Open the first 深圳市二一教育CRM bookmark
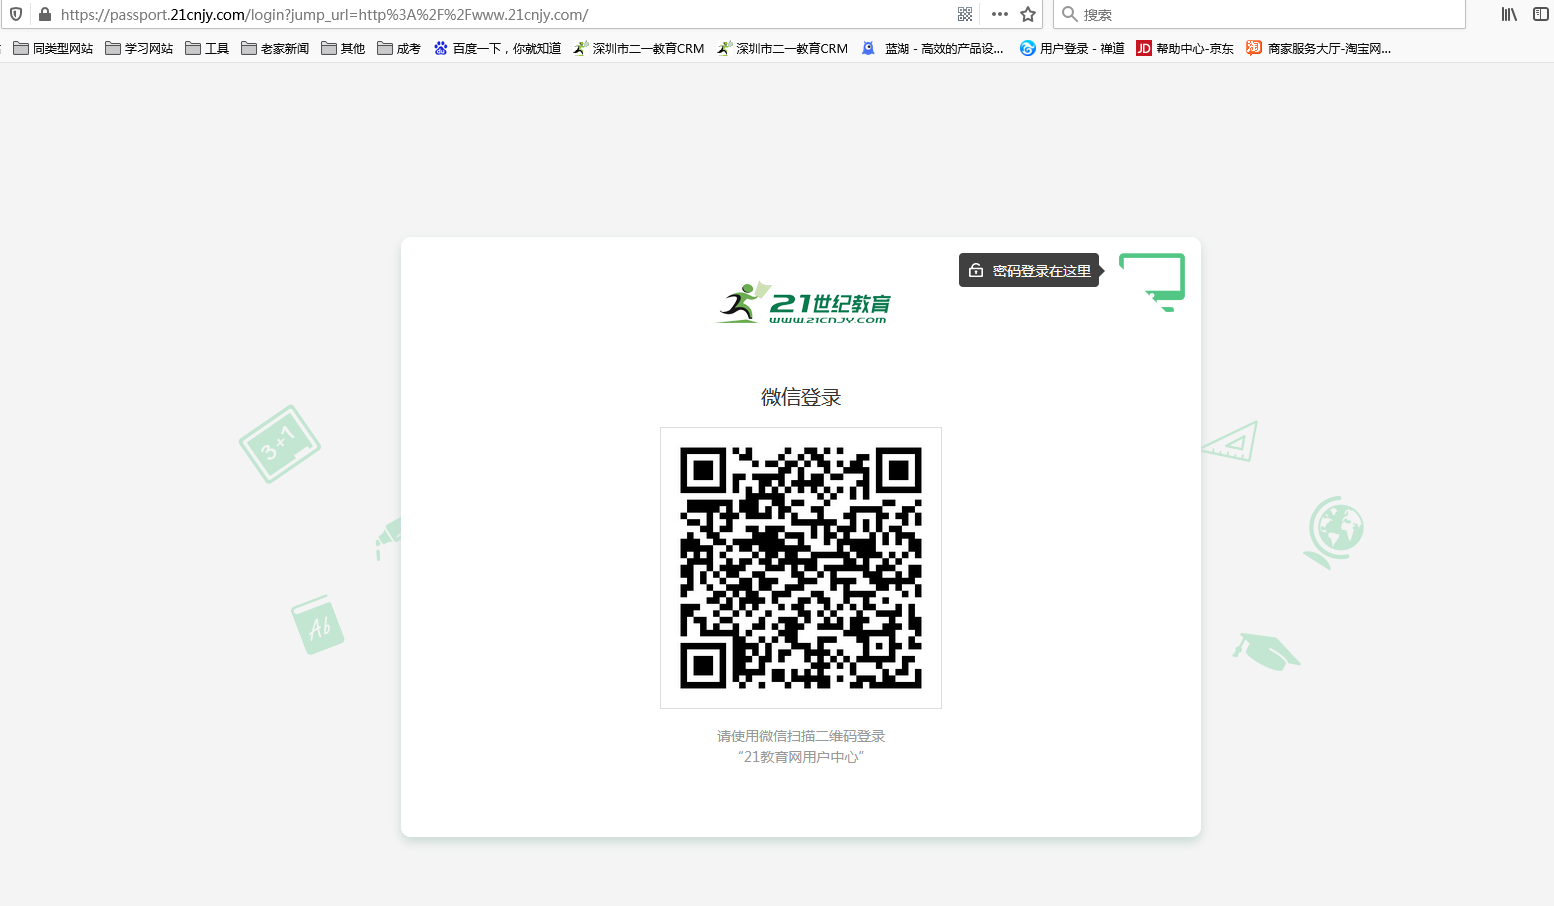Image resolution: width=1554 pixels, height=906 pixels. point(639,48)
